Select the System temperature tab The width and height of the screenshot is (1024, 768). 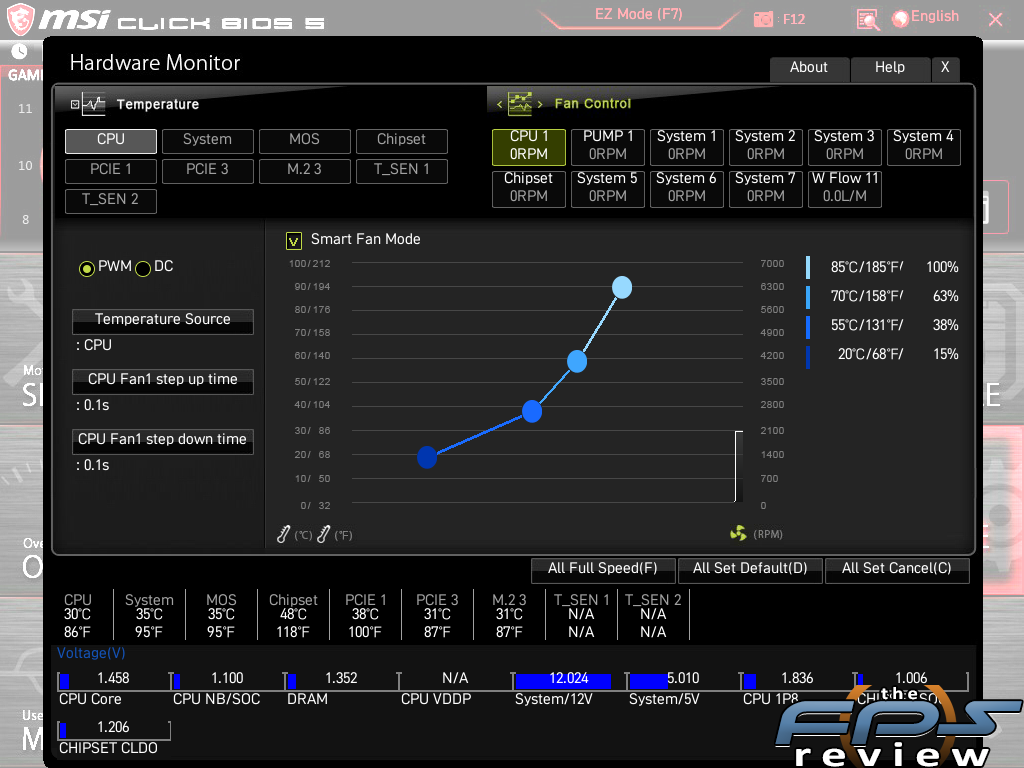[x=208, y=140]
